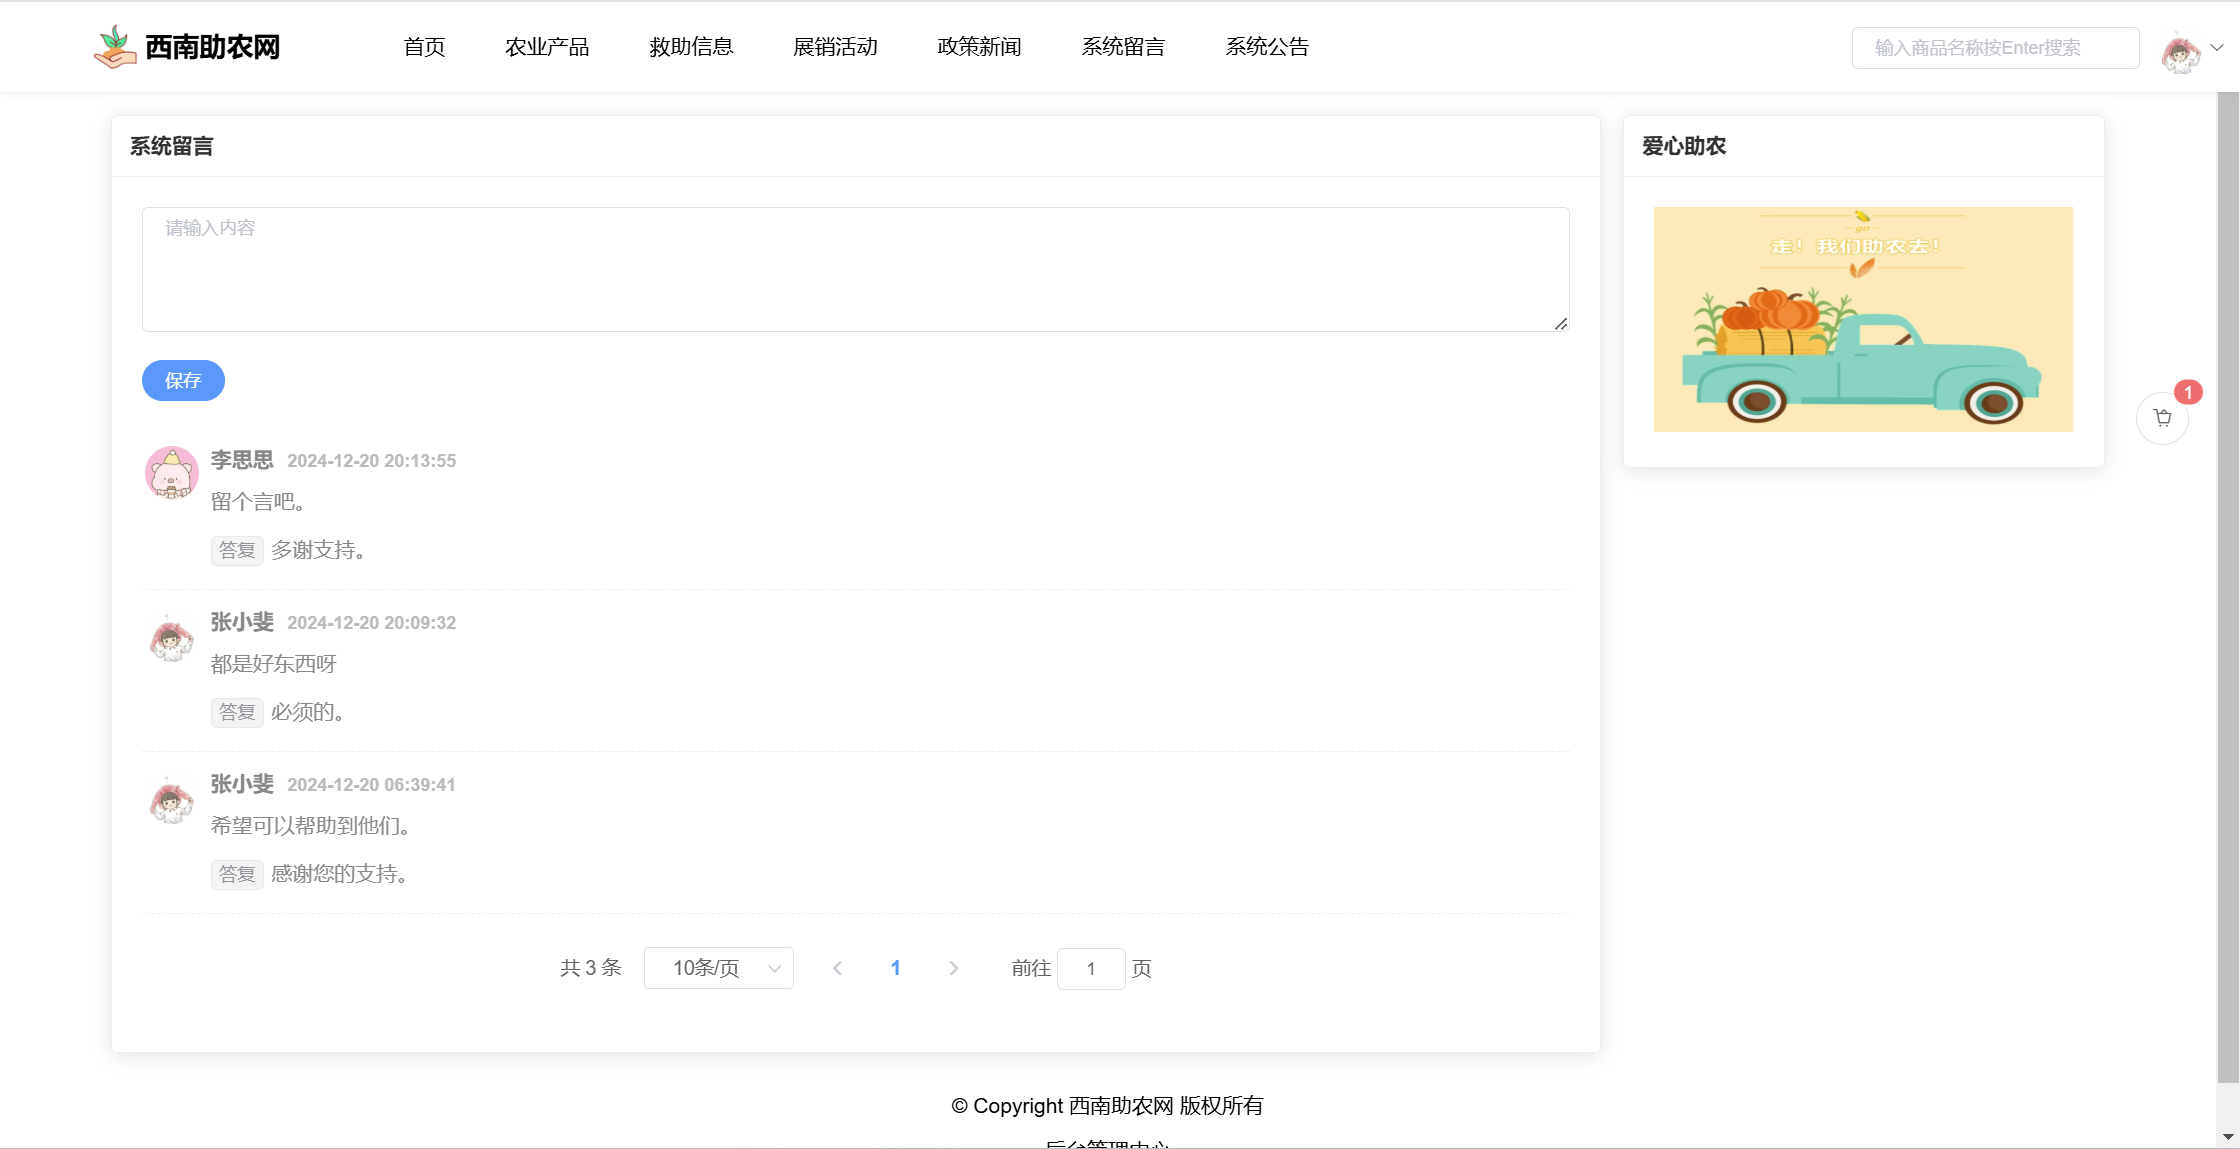Click 张小斐's avatar on the 06:39:41 message

pyautogui.click(x=171, y=800)
